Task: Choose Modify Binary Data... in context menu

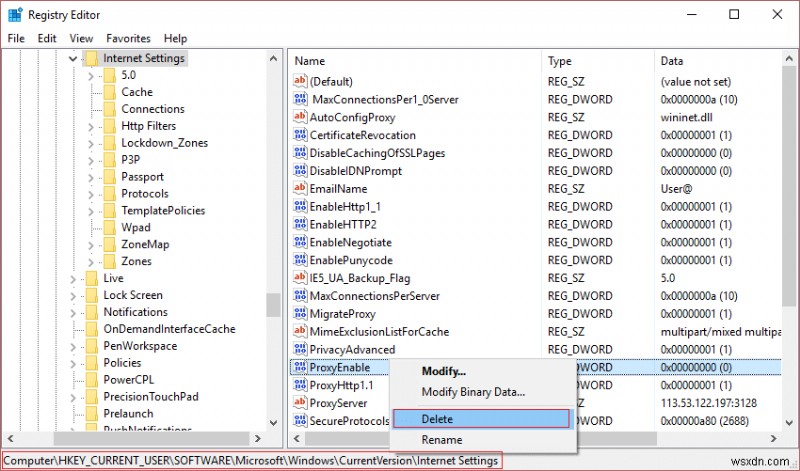Action: pos(473,392)
